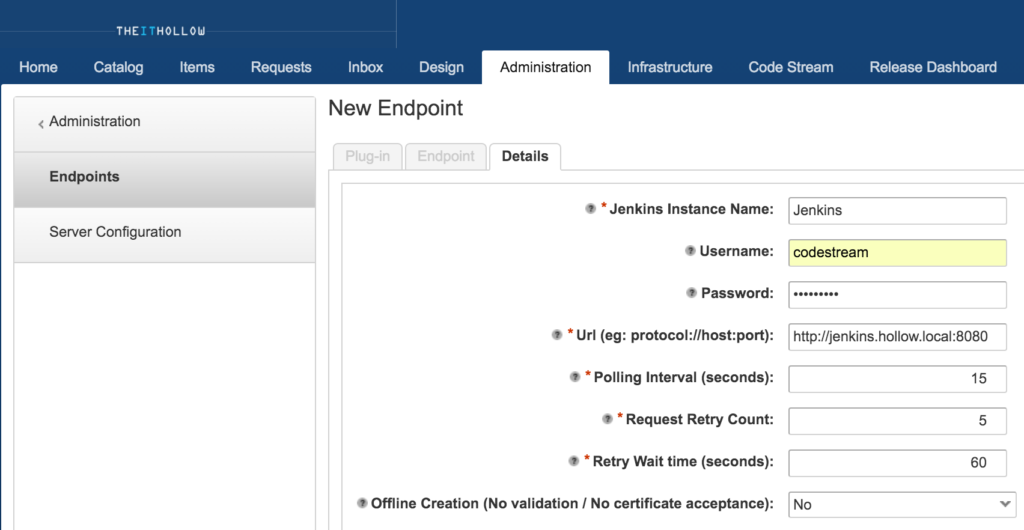Click the Jenkins Instance Name field
Image resolution: width=1024 pixels, height=530 pixels.
[x=897, y=211]
